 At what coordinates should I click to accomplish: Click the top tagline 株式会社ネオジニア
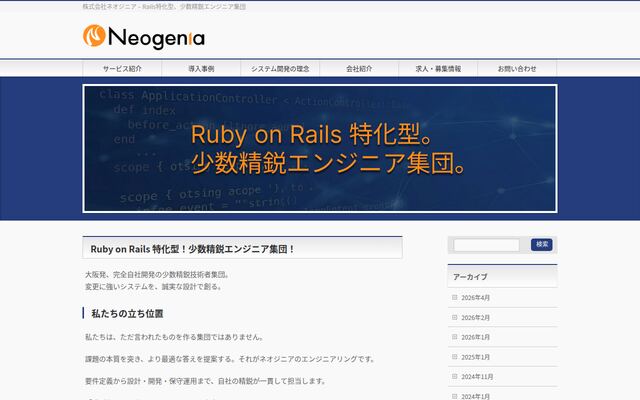(x=164, y=7)
